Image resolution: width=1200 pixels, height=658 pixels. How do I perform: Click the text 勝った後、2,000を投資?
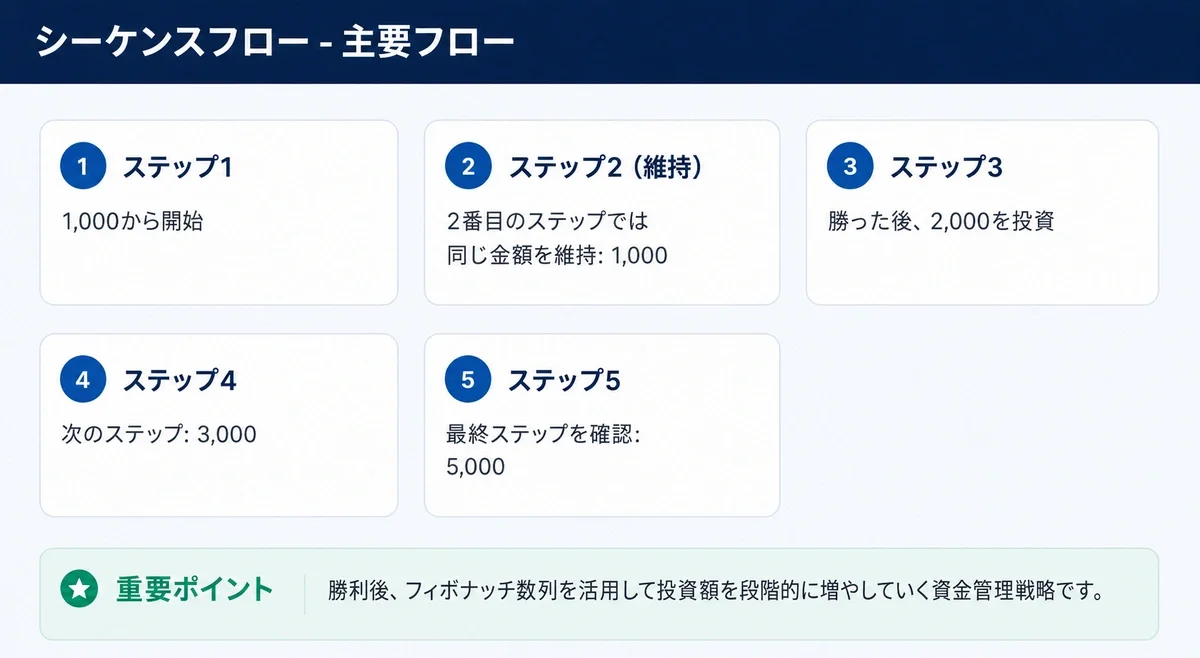[941, 221]
